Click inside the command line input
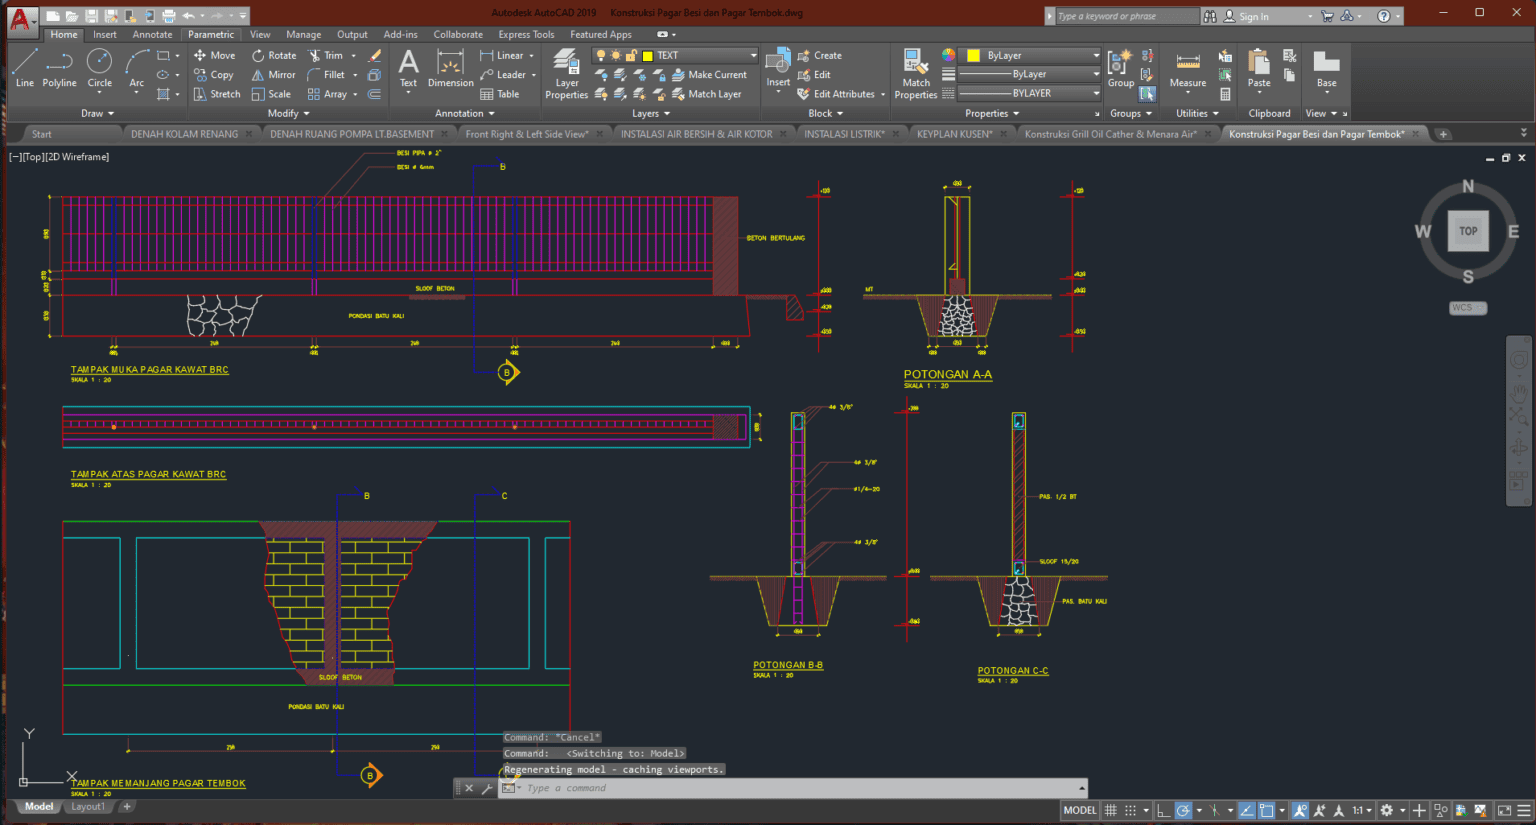 tap(700, 788)
